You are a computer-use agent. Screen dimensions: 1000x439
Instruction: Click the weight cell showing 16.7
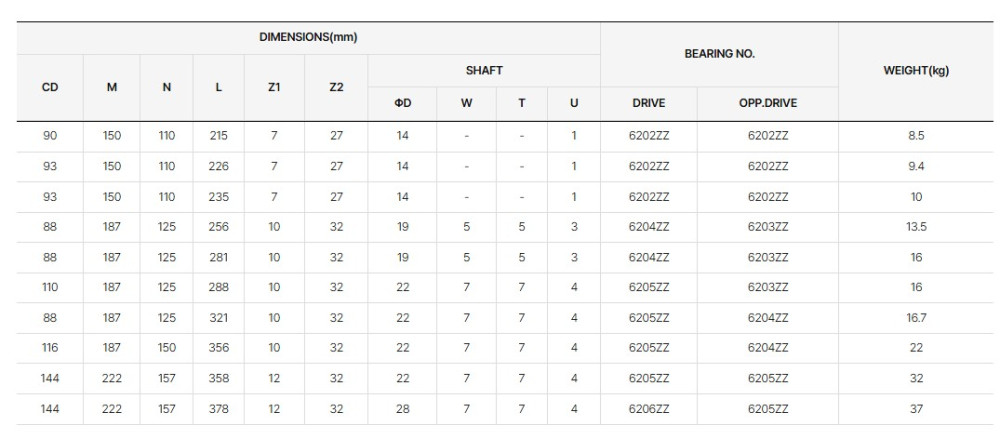click(916, 318)
